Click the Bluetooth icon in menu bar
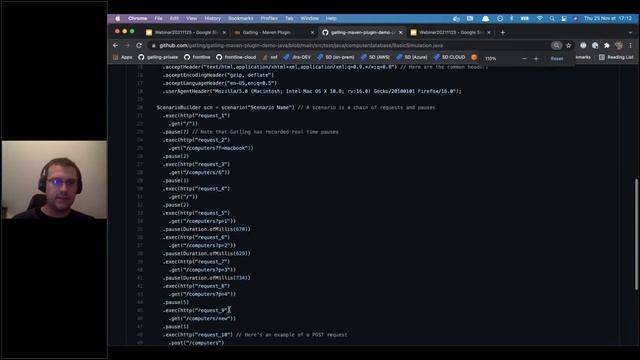This screenshot has width=640, height=360. (x=512, y=18)
